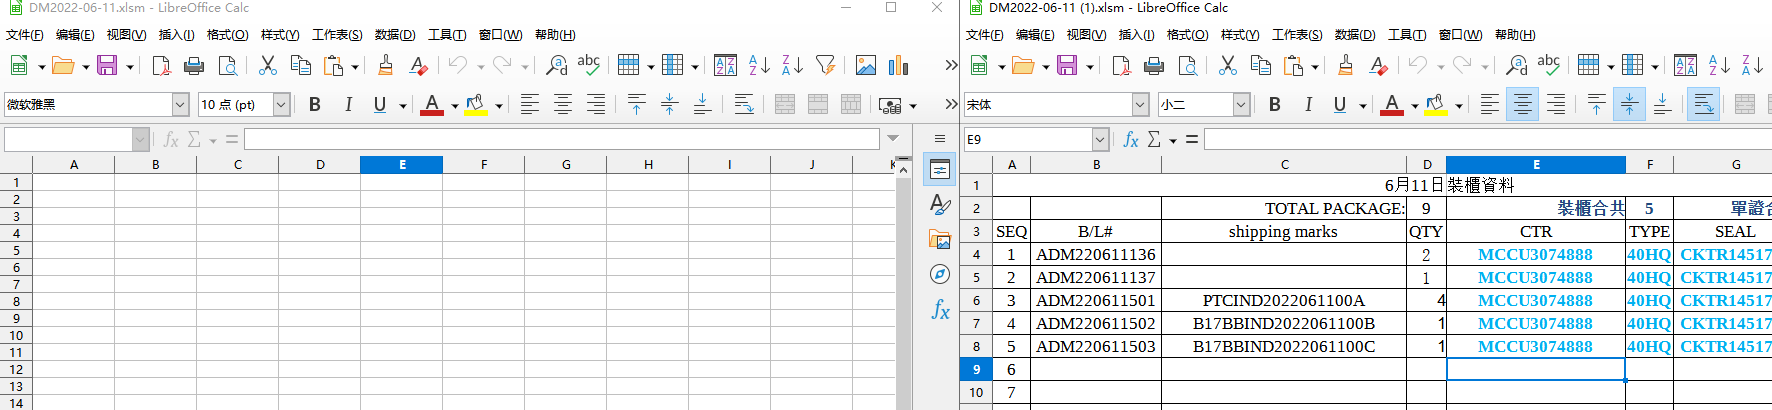Toggle Italic in the left window
Screen dimensions: 1772x410
(x=347, y=104)
